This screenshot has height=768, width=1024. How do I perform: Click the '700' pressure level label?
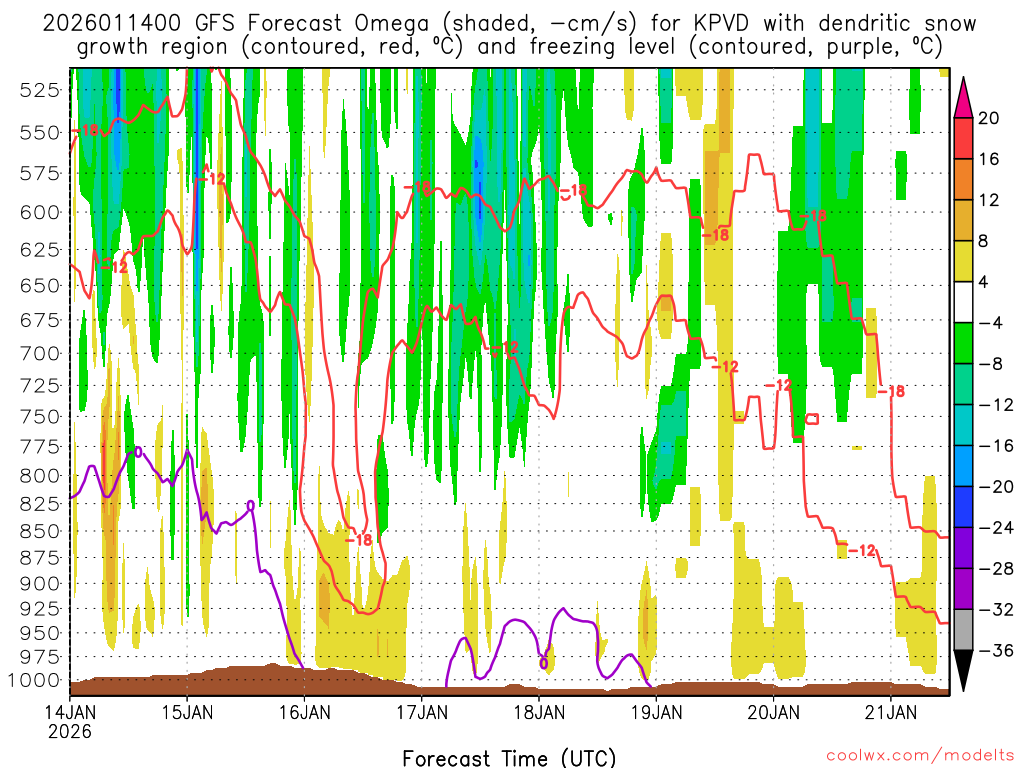40,353
